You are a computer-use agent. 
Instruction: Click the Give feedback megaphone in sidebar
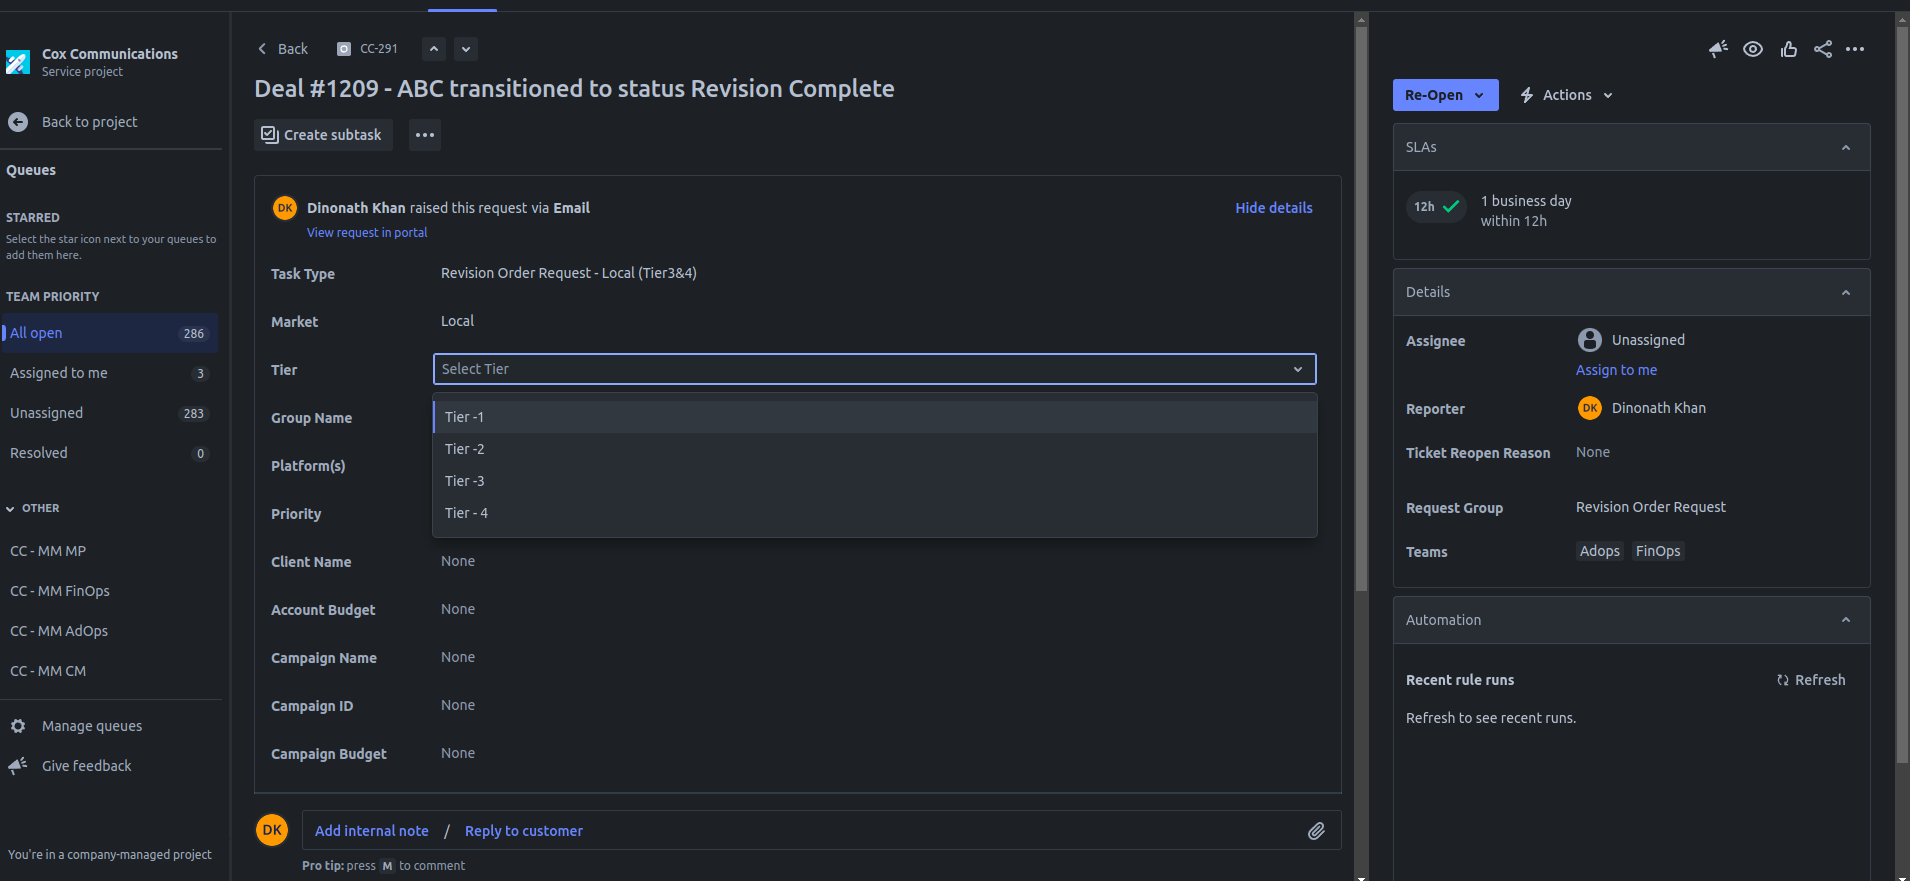[x=18, y=766]
